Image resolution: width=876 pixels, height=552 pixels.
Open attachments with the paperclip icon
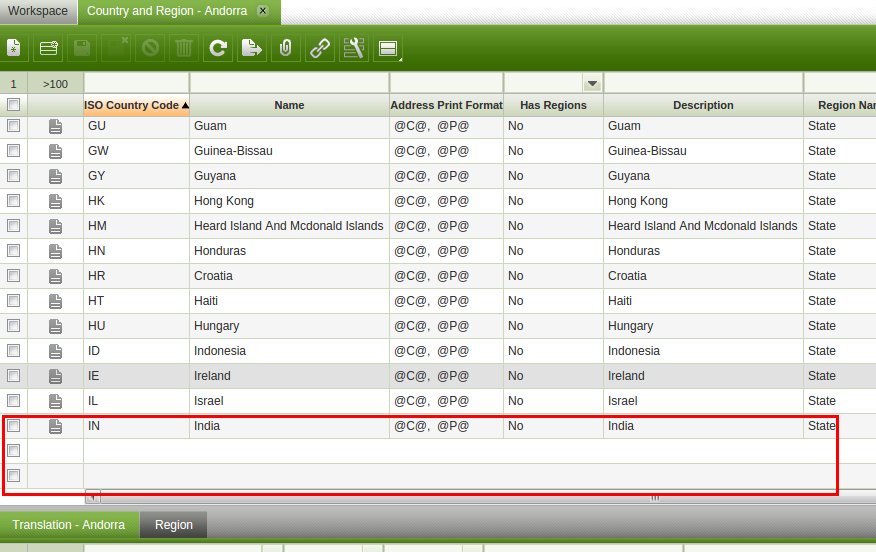(x=286, y=47)
